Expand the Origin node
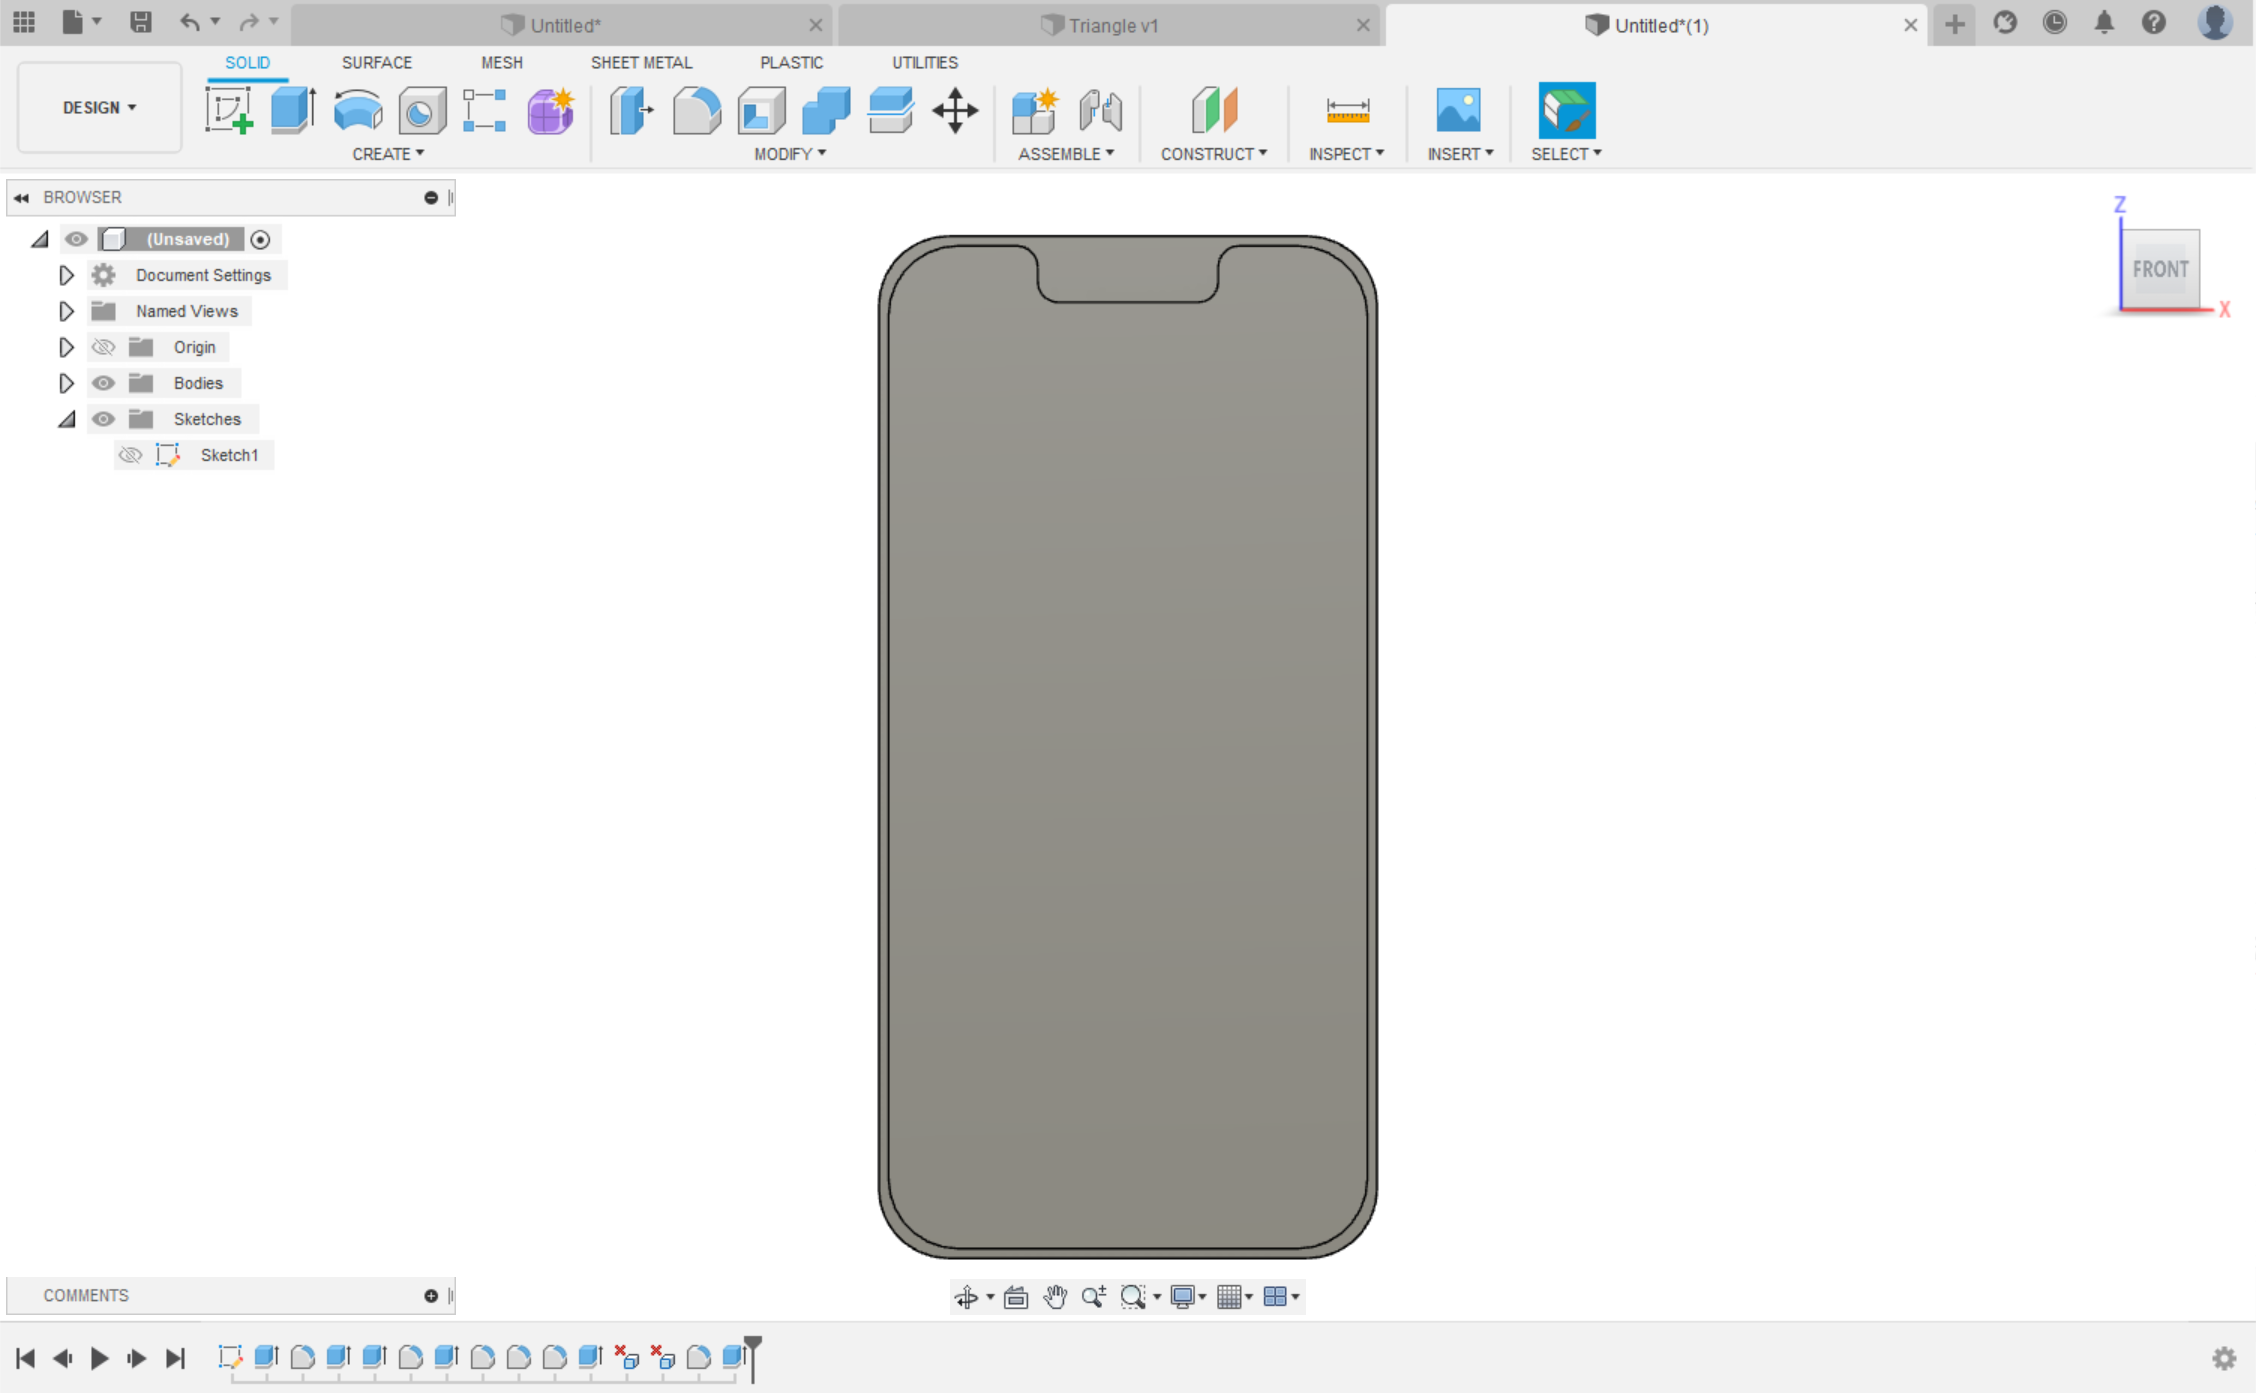 [66, 347]
